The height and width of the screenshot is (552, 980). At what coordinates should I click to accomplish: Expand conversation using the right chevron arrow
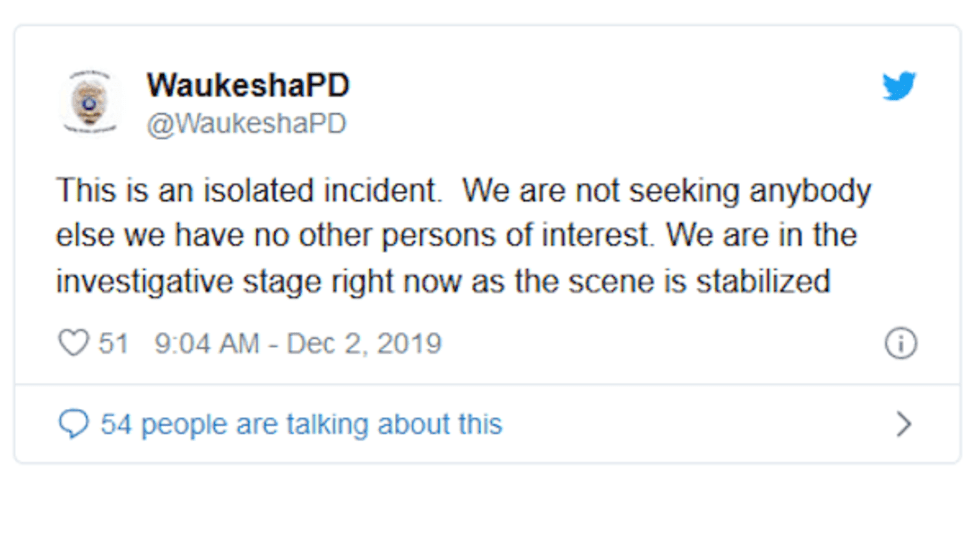point(903,425)
